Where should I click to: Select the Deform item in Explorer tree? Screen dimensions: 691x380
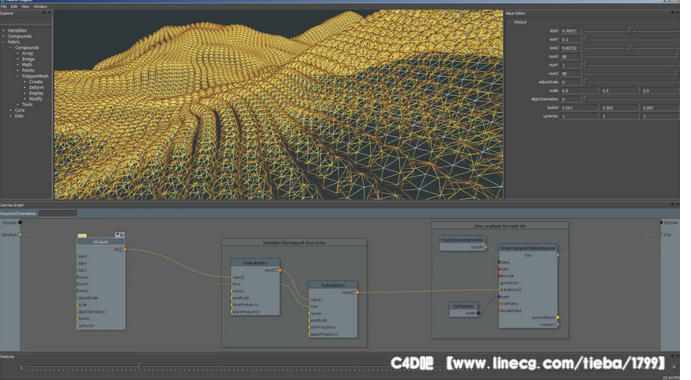36,88
